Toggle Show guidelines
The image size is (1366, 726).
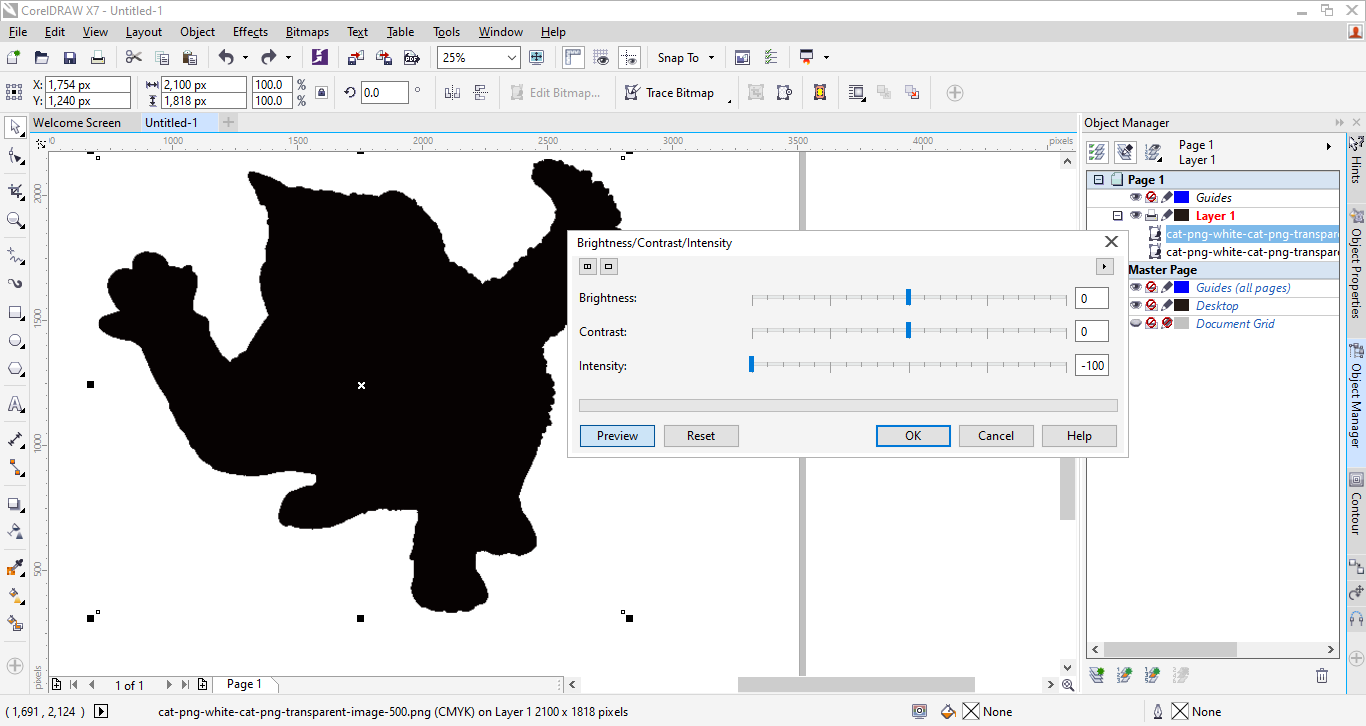point(629,57)
